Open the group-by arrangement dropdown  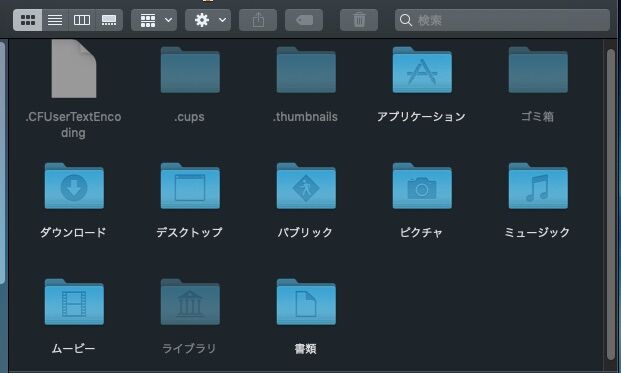pos(154,20)
